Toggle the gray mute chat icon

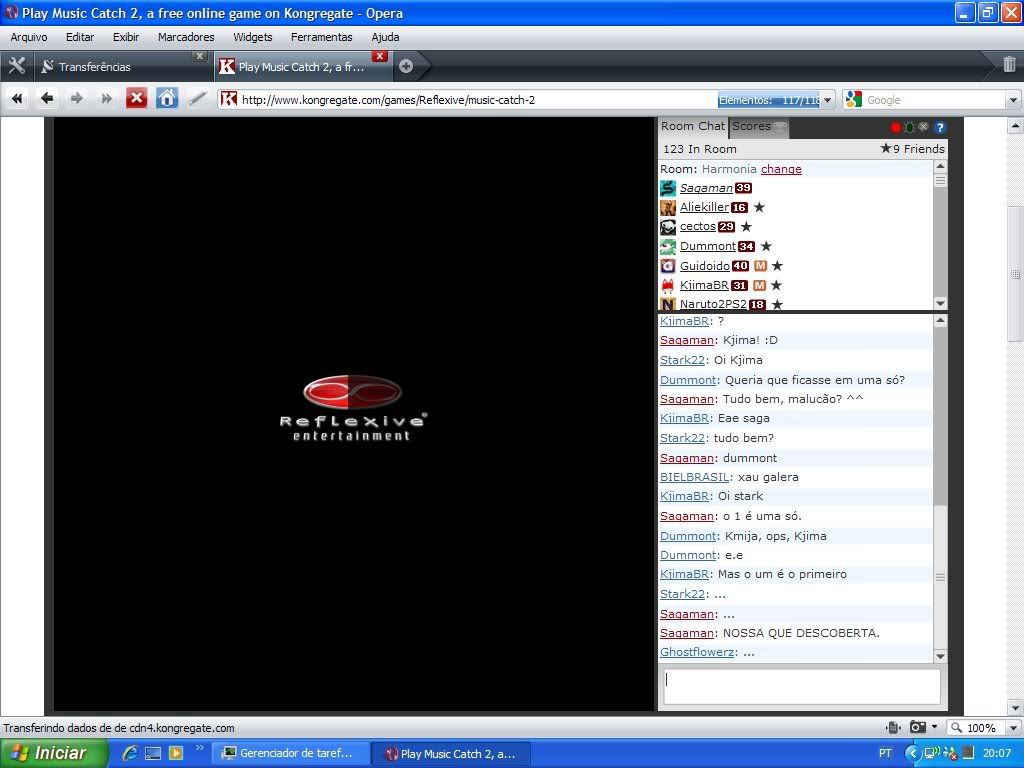point(924,127)
